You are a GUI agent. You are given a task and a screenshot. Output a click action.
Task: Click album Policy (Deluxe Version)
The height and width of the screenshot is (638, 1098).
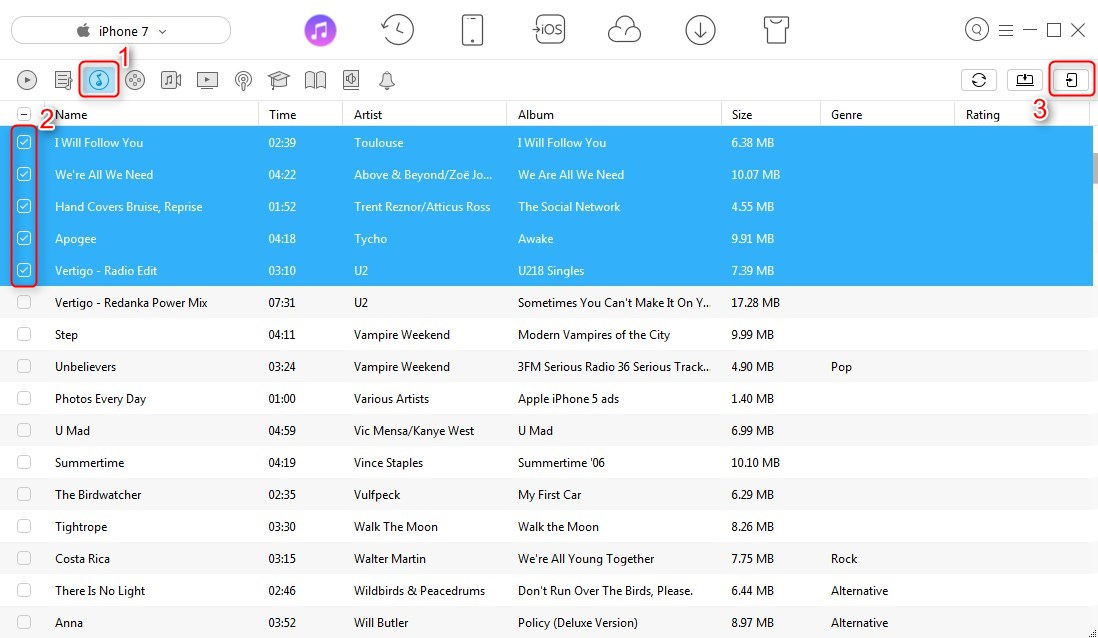[x=578, y=623]
